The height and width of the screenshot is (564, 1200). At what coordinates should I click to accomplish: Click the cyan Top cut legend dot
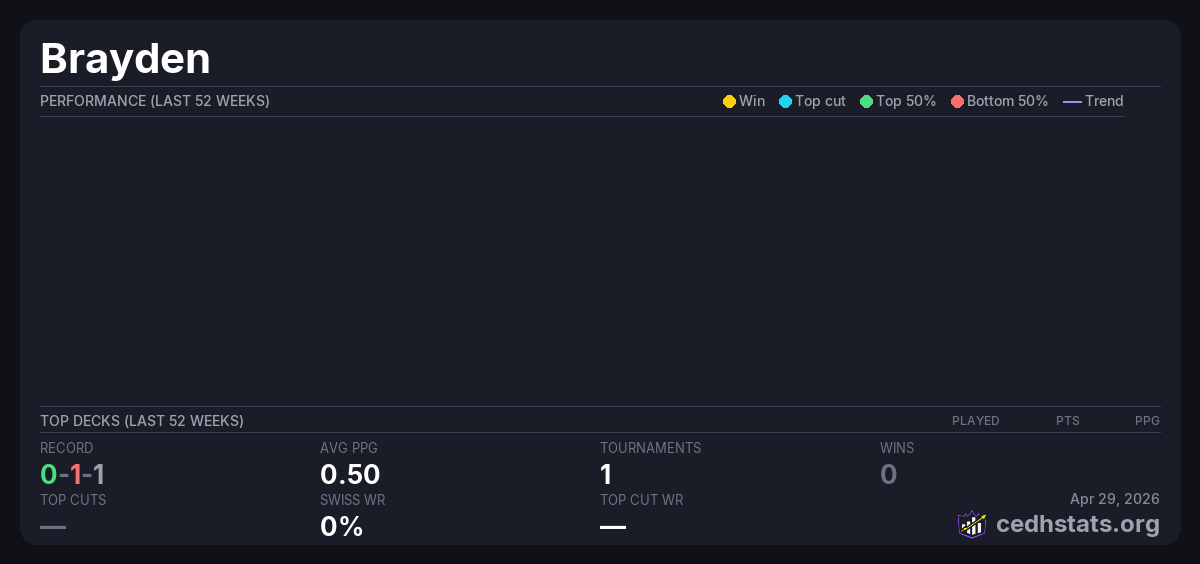[x=785, y=102]
